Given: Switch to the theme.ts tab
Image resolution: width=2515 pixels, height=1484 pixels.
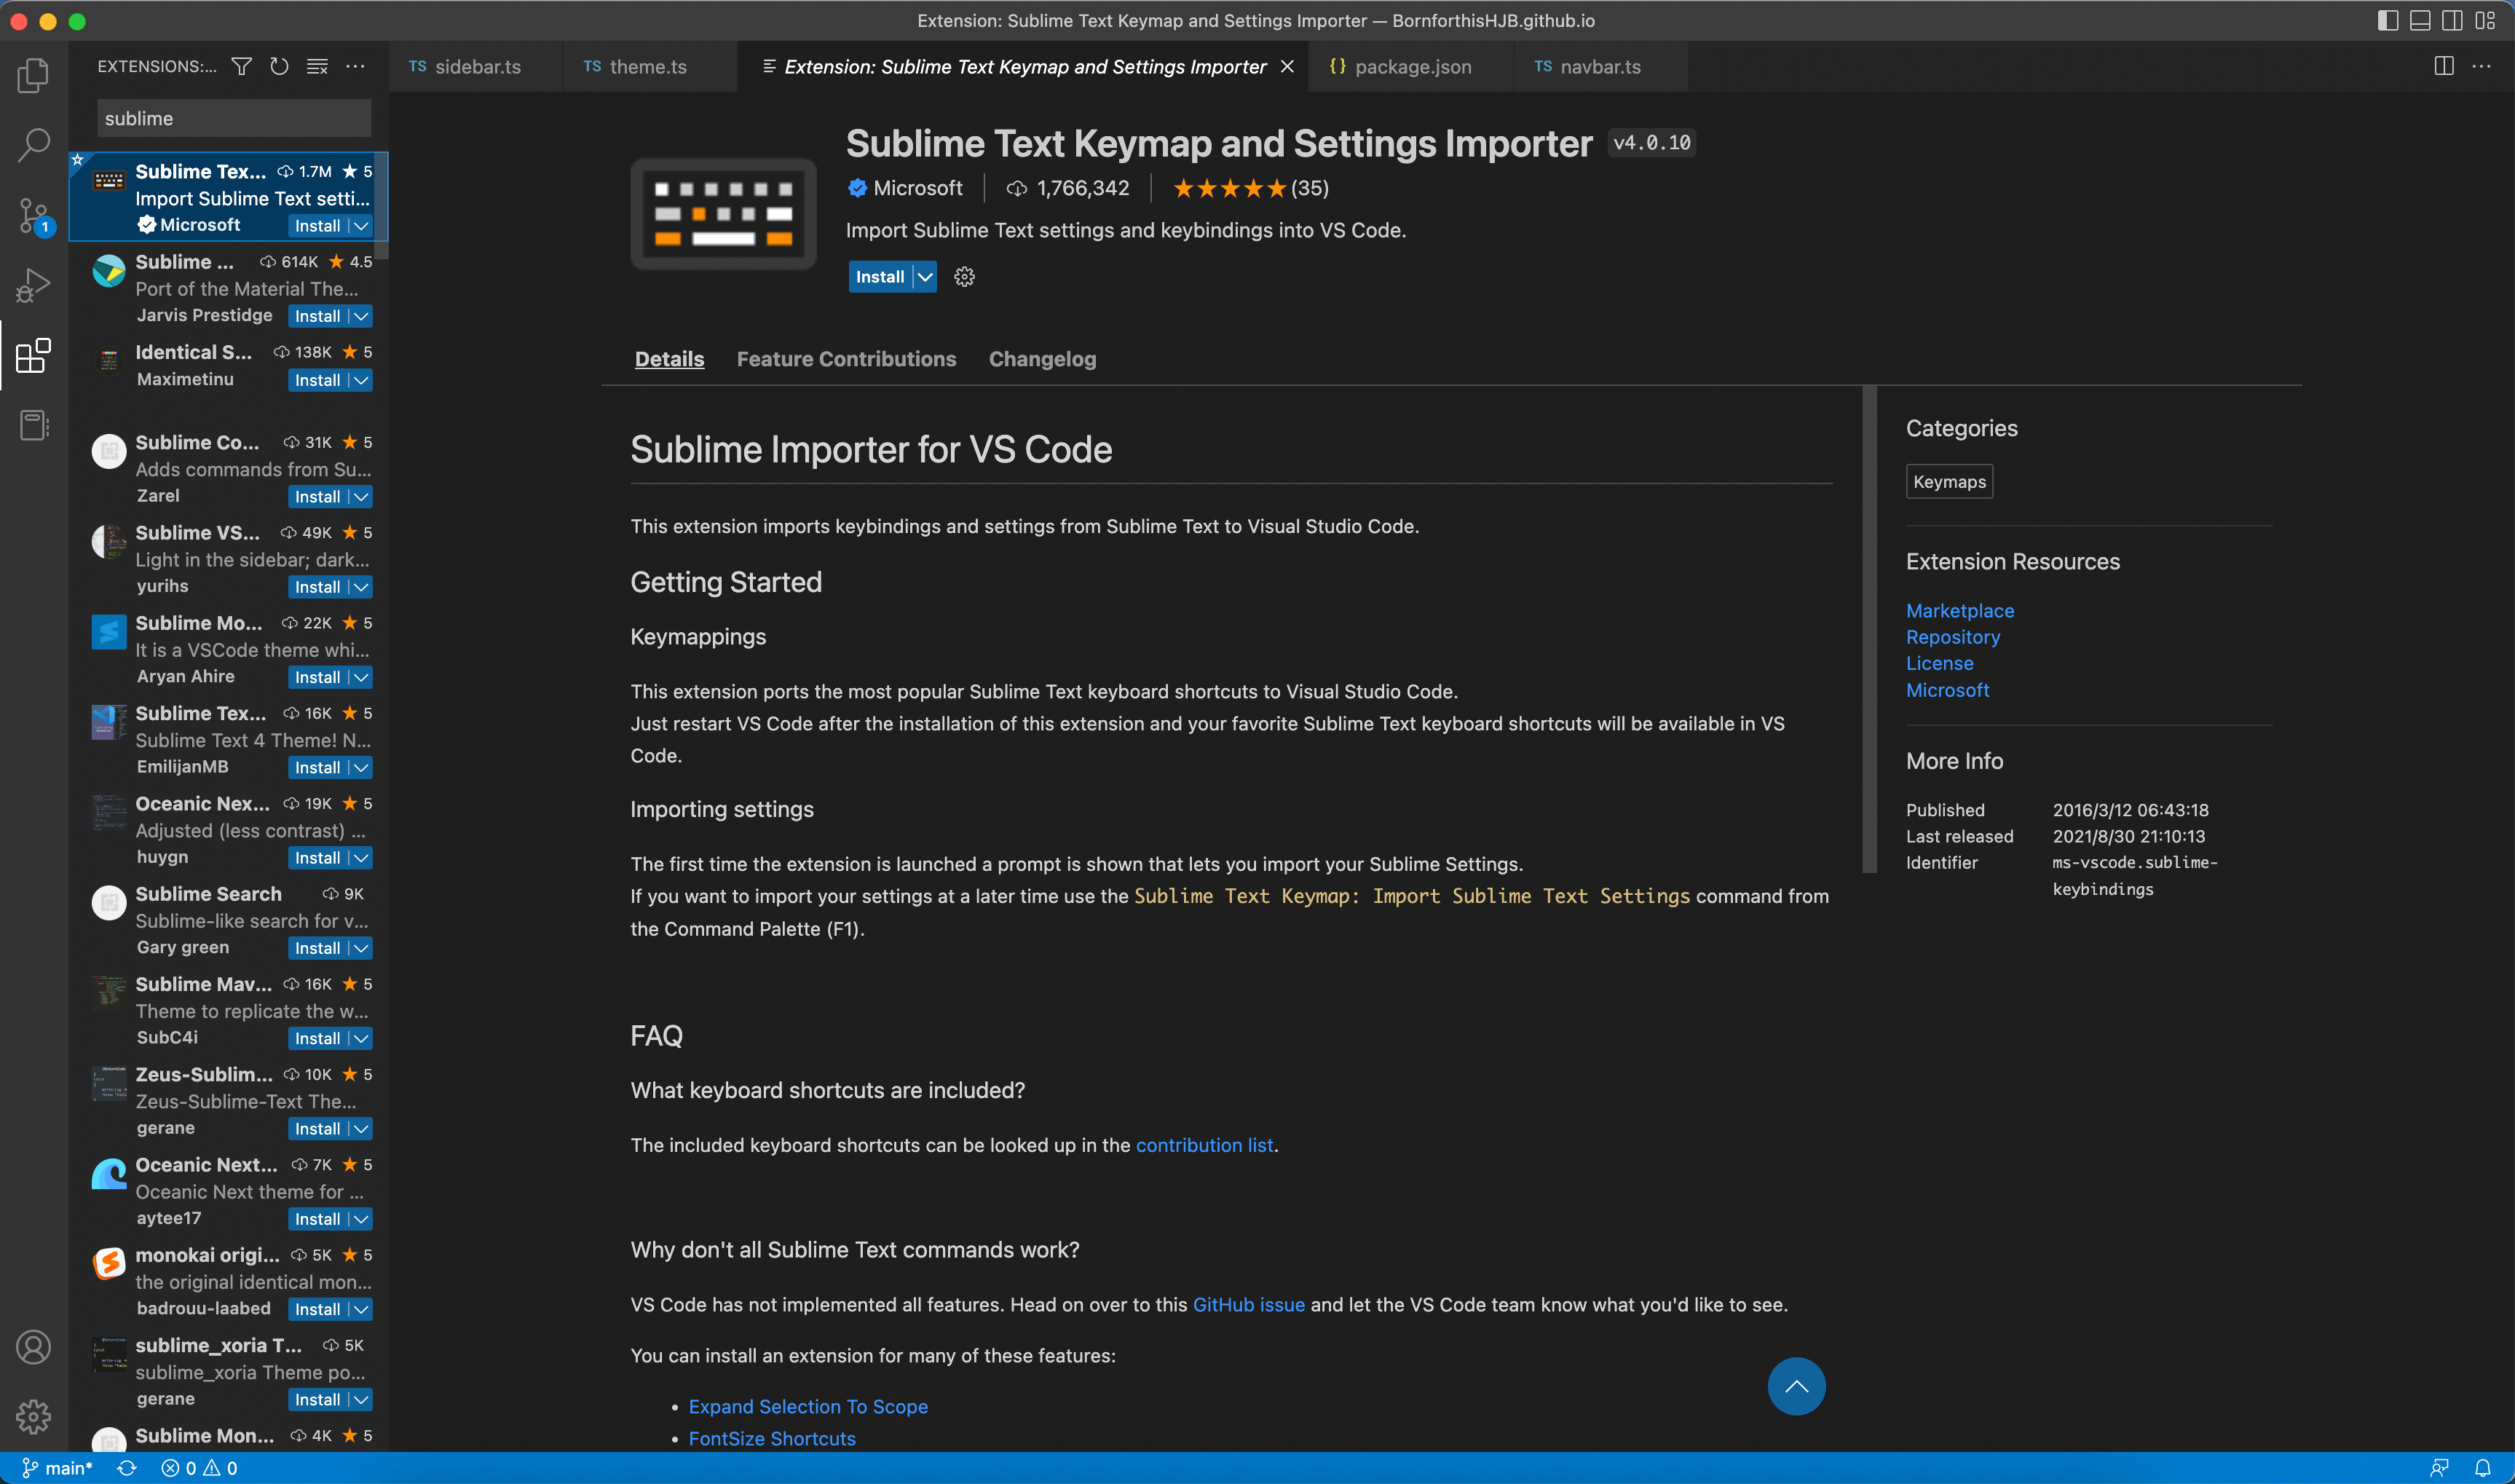Looking at the screenshot, I should click(650, 66).
